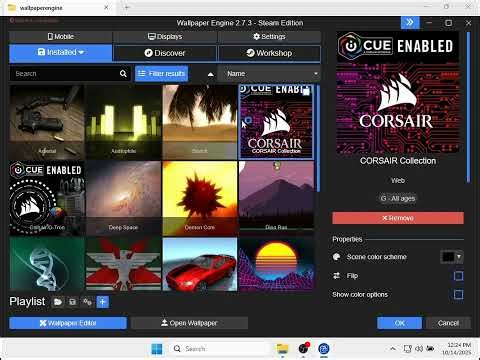Click the search magnifier icon
This screenshot has height=360, width=480.
123,74
